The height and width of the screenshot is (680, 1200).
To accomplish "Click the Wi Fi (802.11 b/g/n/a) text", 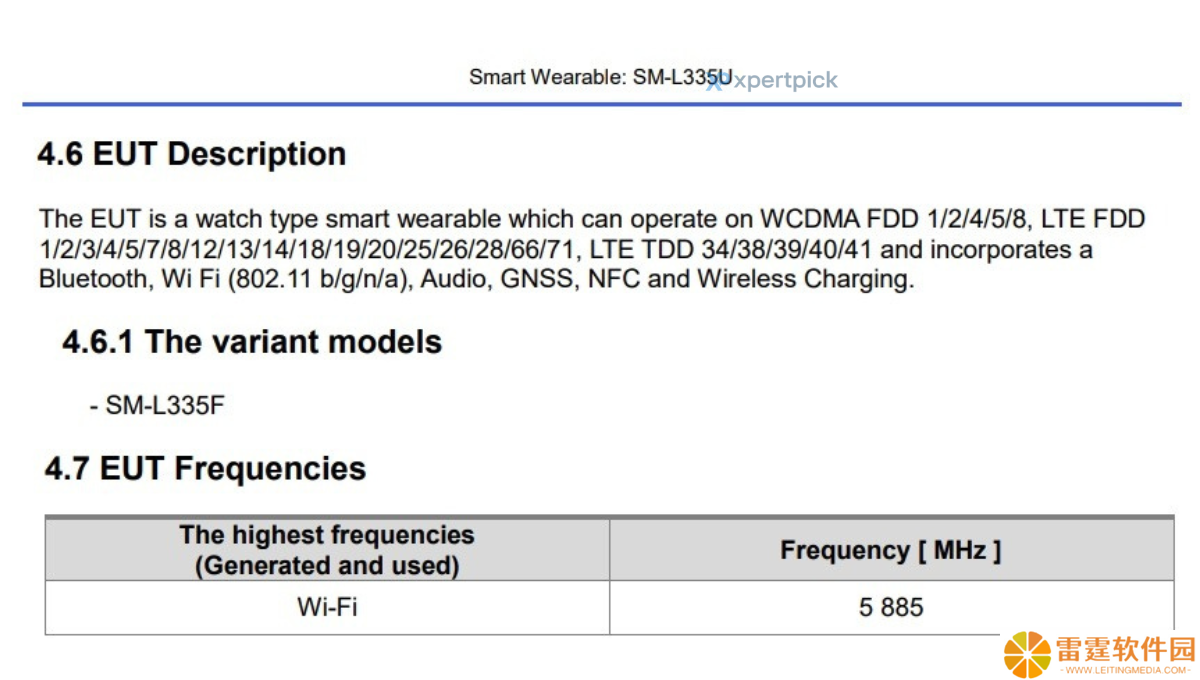I will tap(285, 279).
